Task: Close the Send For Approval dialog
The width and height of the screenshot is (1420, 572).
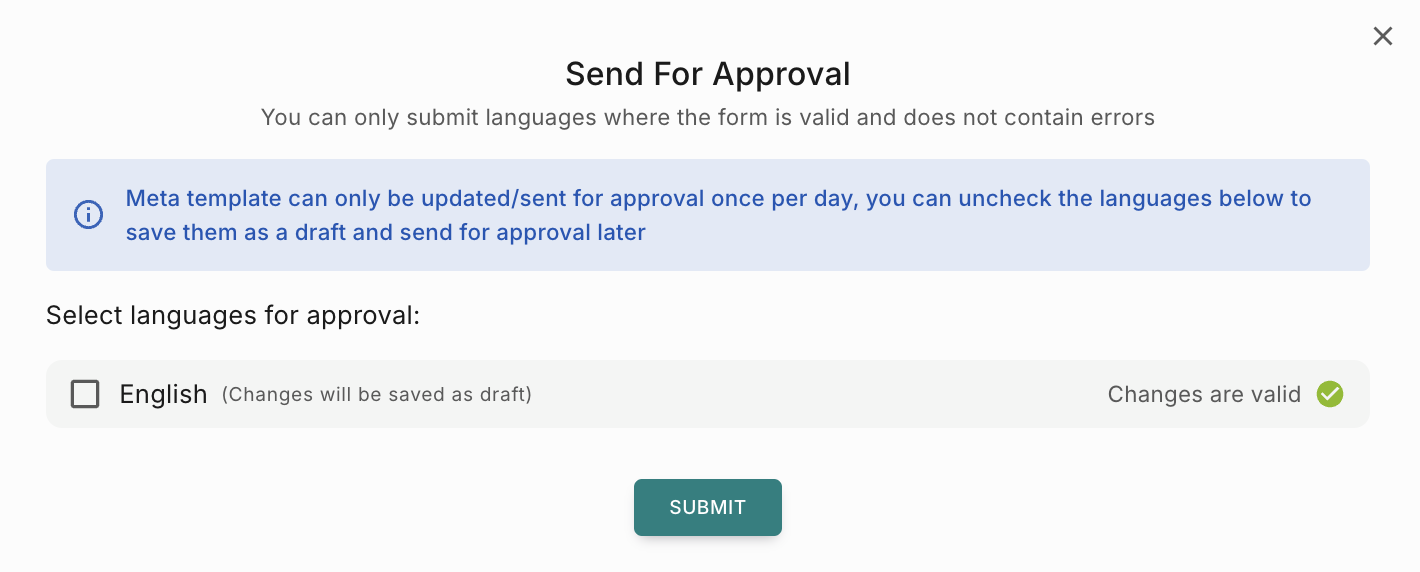Action: 1383,37
